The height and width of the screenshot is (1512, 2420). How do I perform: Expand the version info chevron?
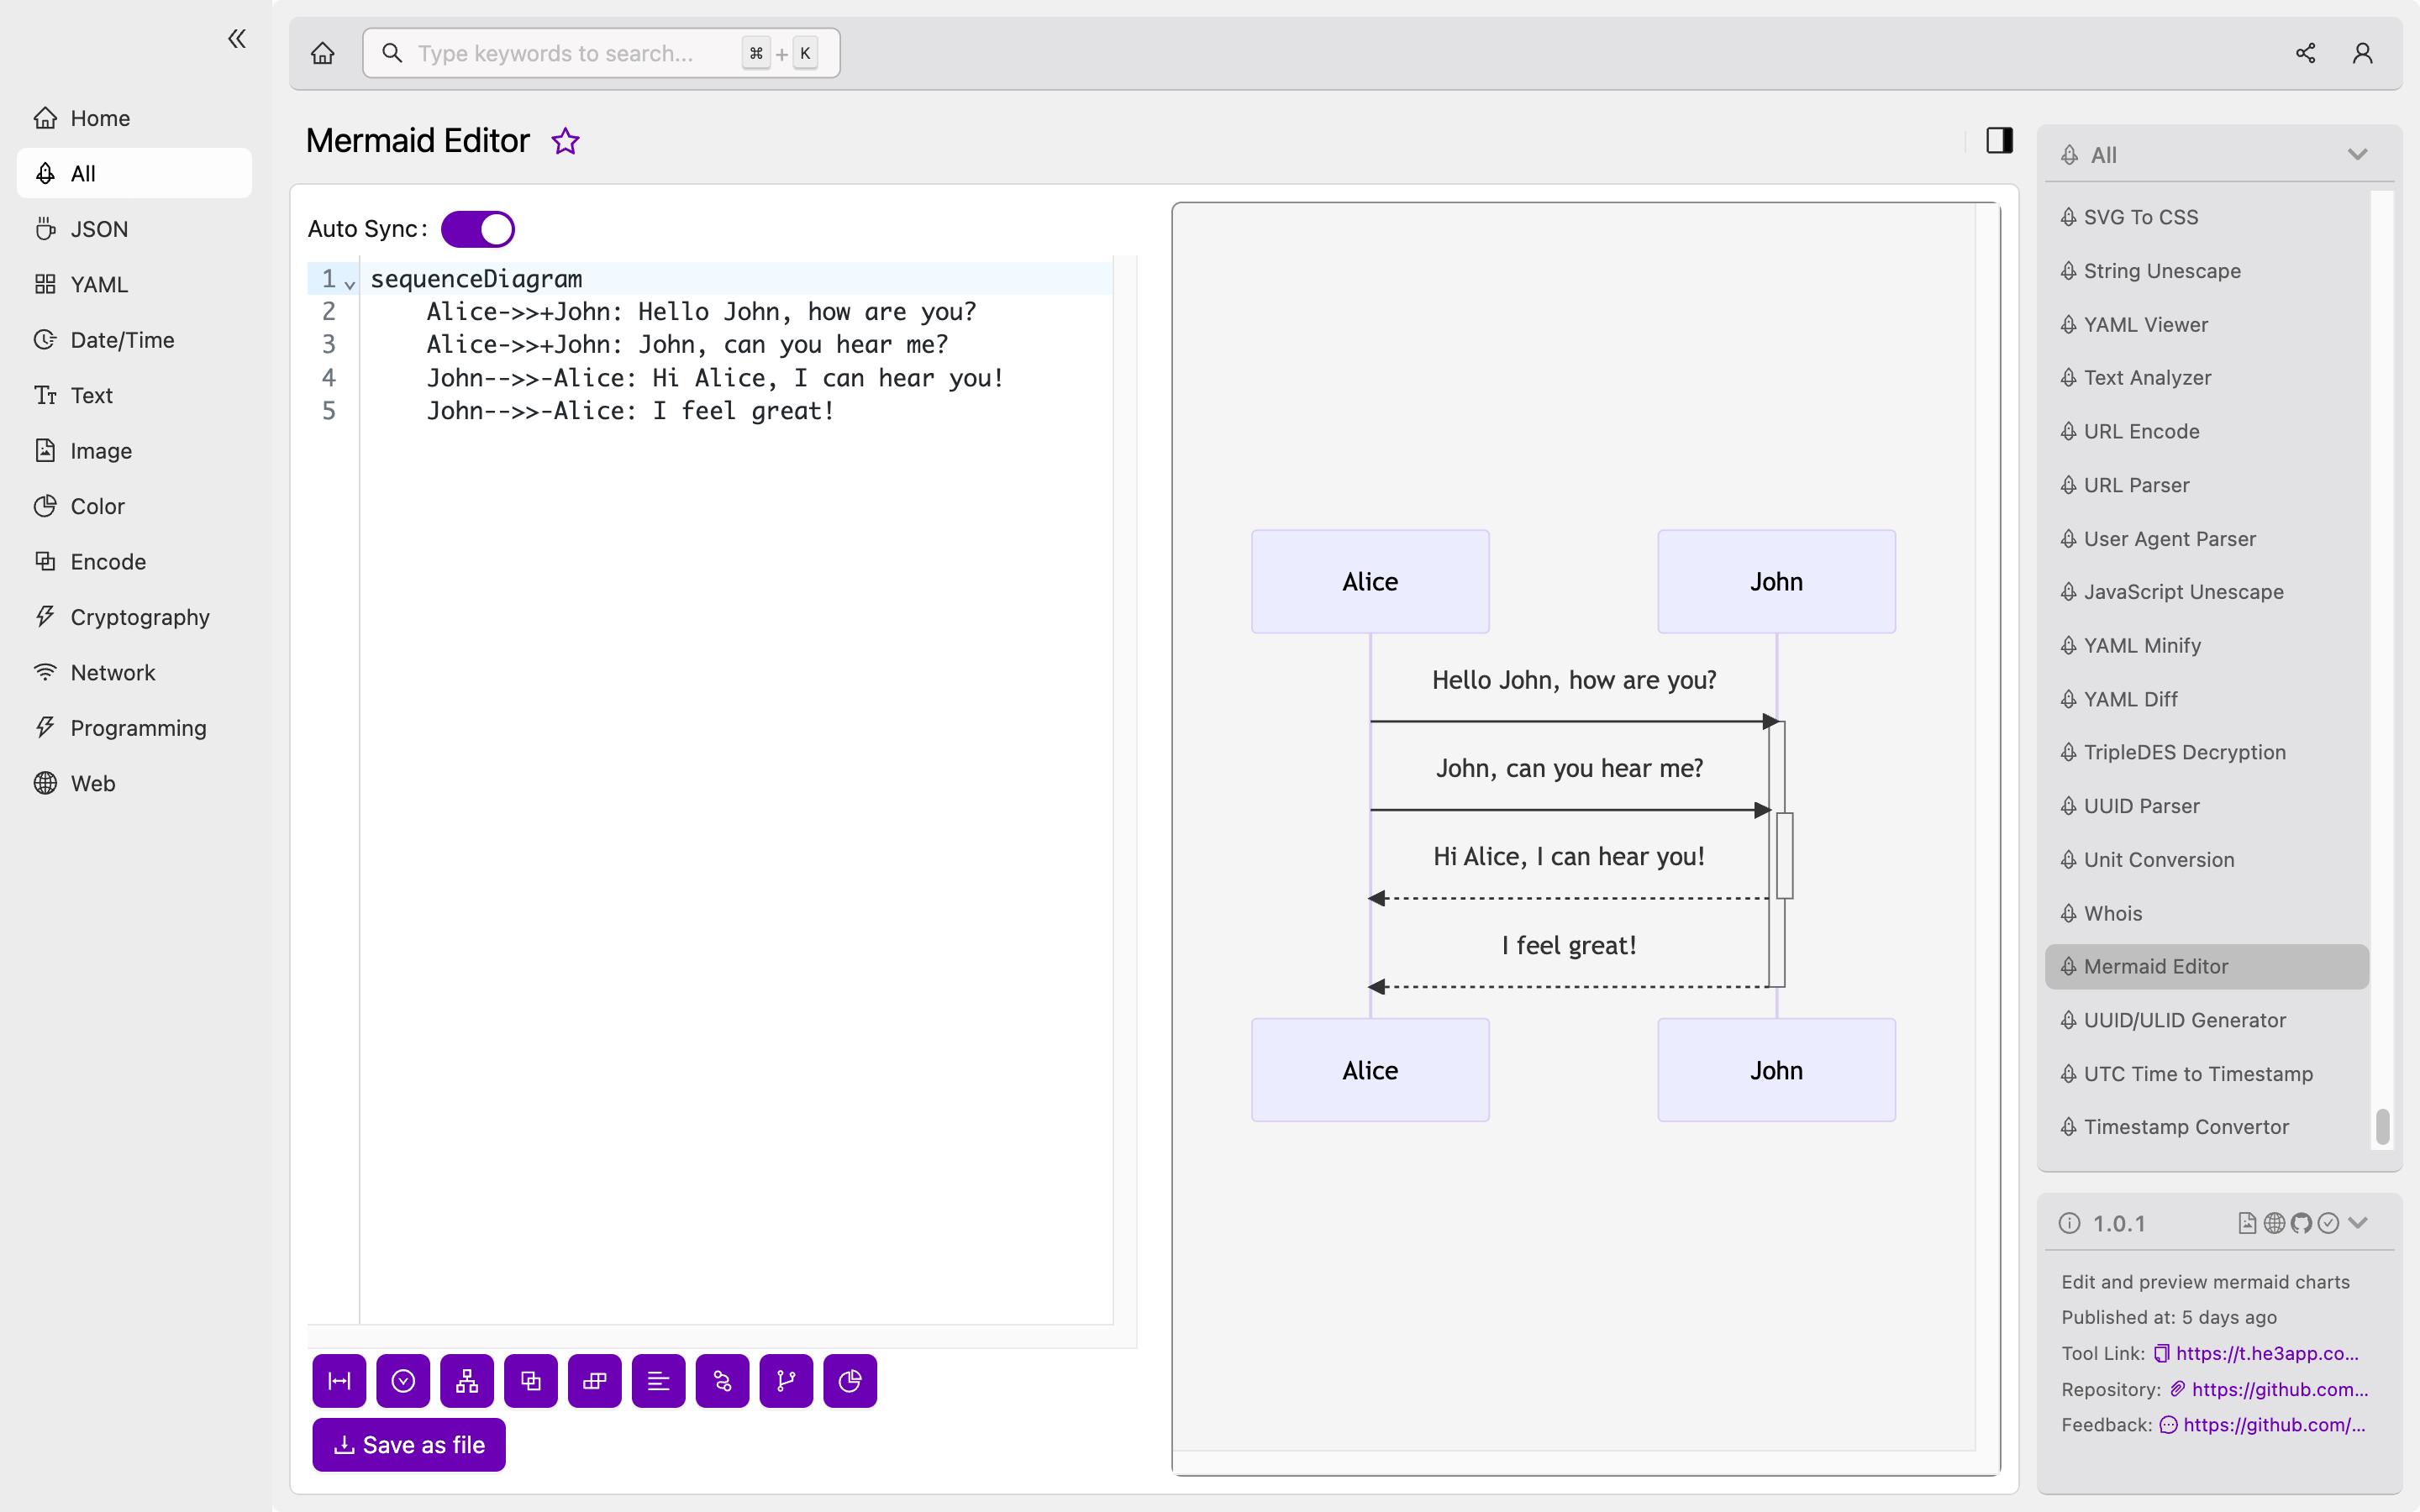coord(2361,1221)
